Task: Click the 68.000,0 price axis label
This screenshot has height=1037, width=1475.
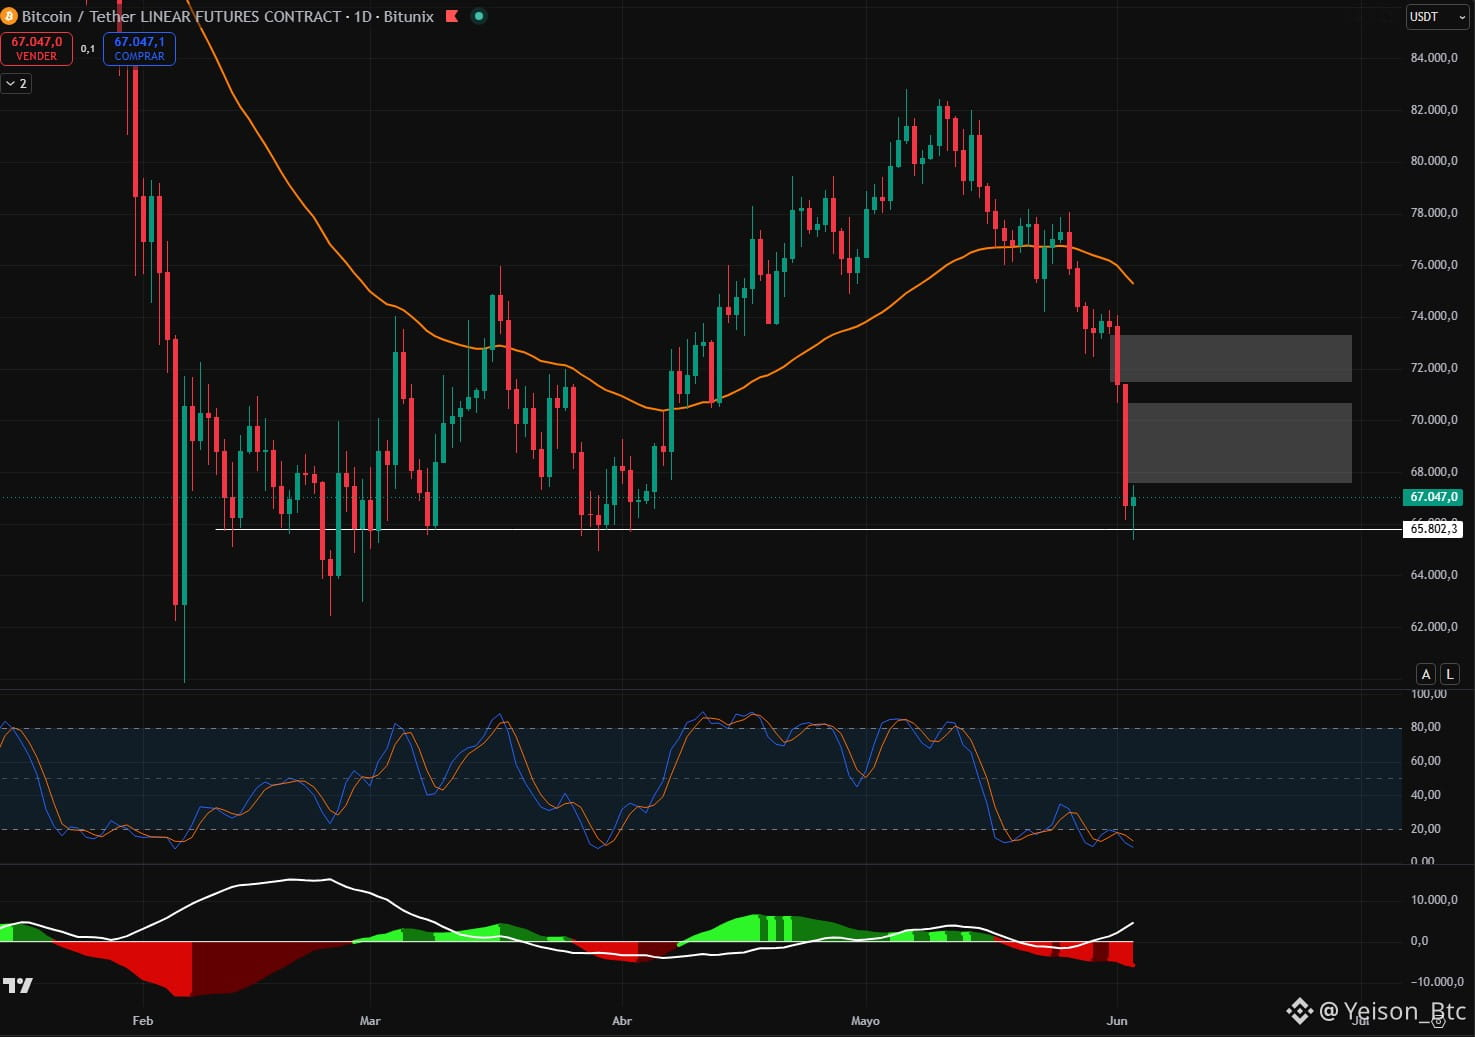Action: 1434,472
